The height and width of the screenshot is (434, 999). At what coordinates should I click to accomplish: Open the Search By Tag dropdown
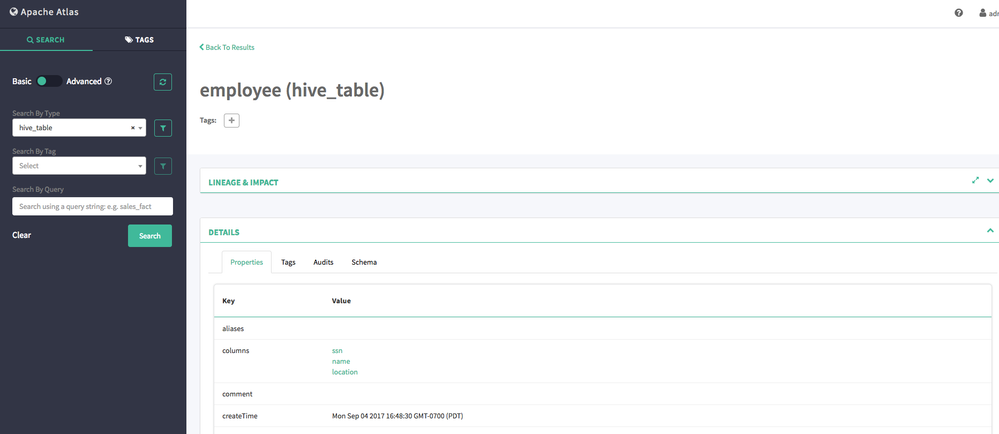point(79,166)
